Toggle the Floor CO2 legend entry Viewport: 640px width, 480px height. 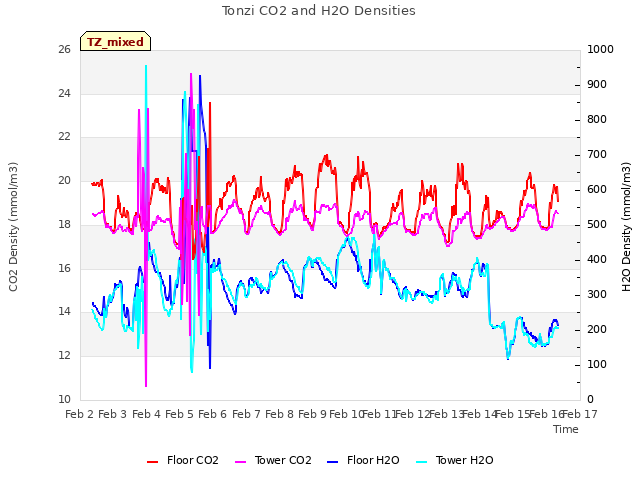[x=182, y=460]
